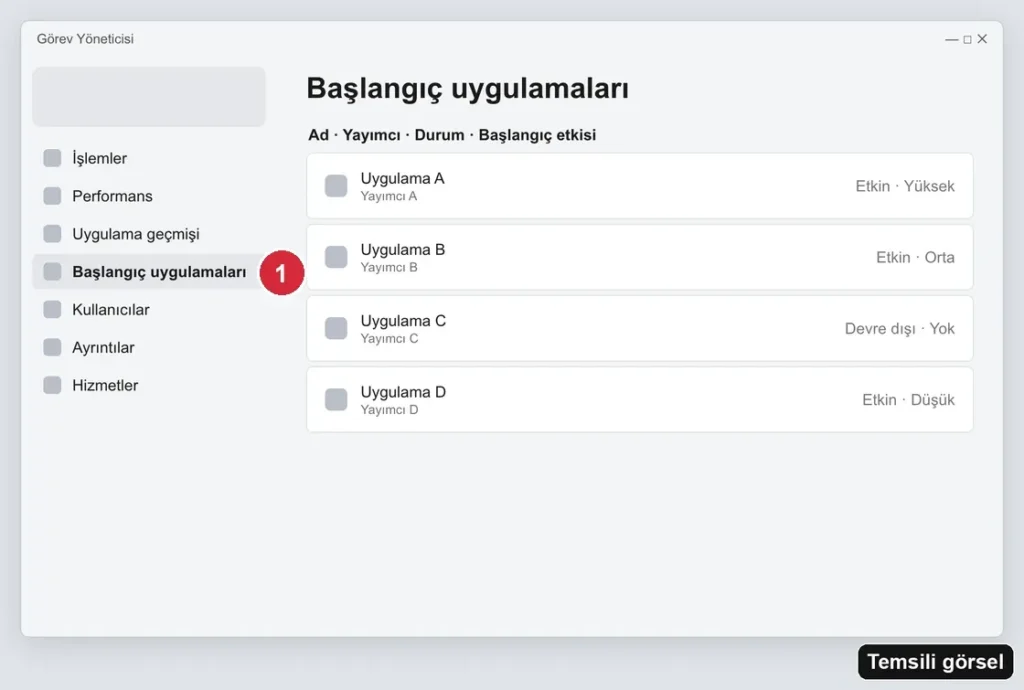Open Uygulama geçmişi in the sidebar
The width and height of the screenshot is (1024, 690).
149,234
